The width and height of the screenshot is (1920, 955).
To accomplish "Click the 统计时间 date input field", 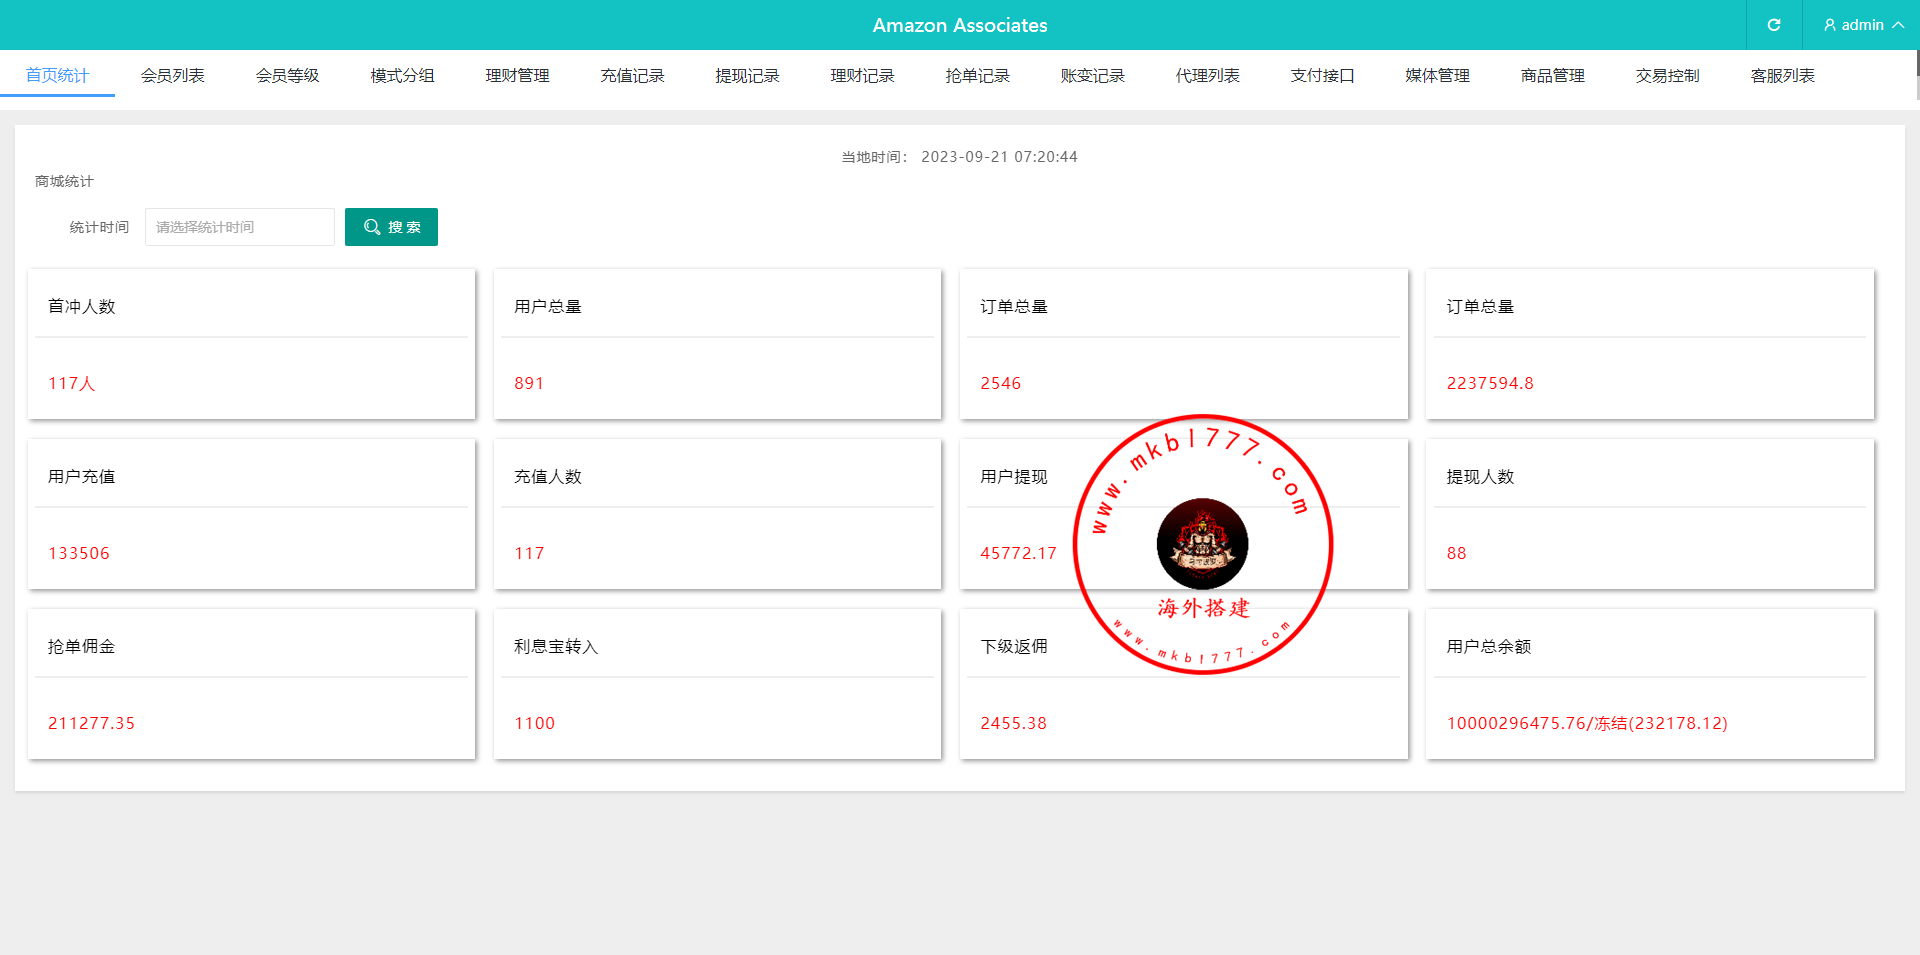I will (240, 227).
